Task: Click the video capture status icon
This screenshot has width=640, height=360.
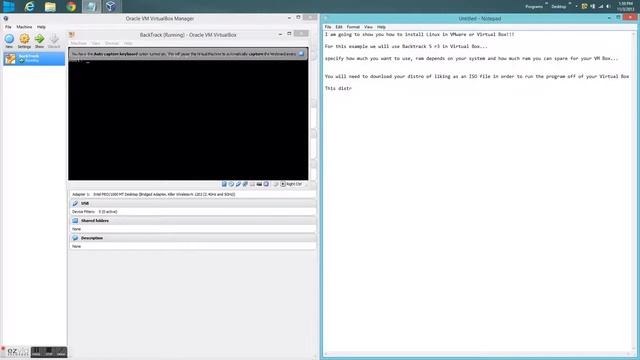Action: tap(266, 184)
